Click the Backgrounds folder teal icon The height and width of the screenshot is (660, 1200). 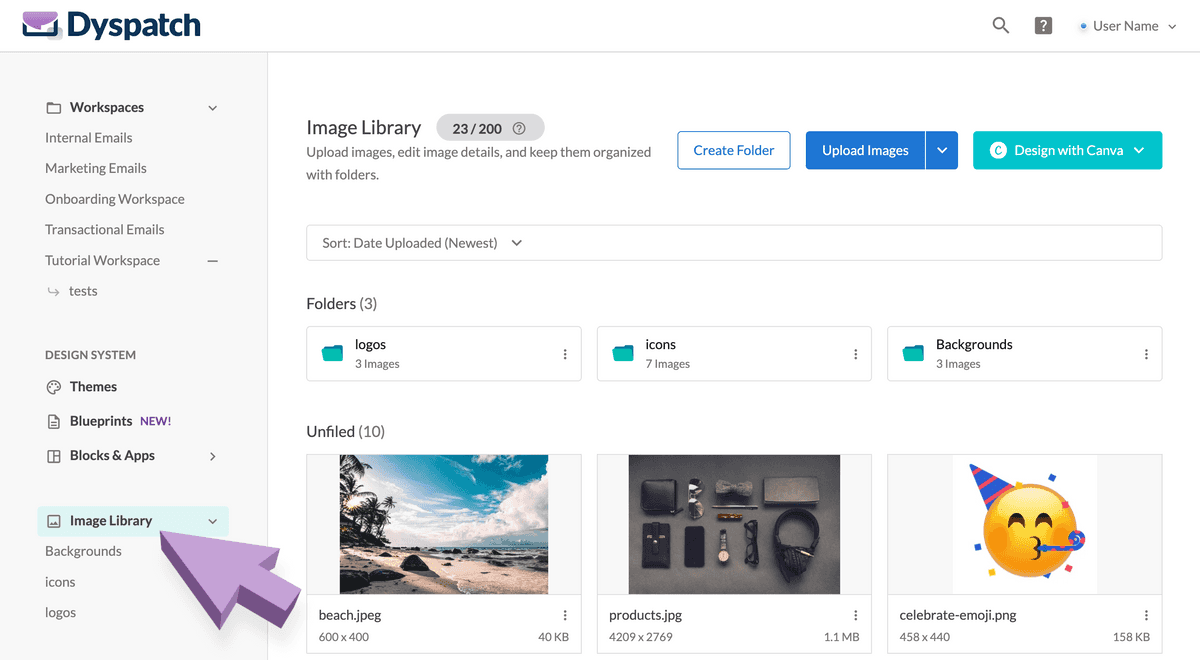(913, 353)
